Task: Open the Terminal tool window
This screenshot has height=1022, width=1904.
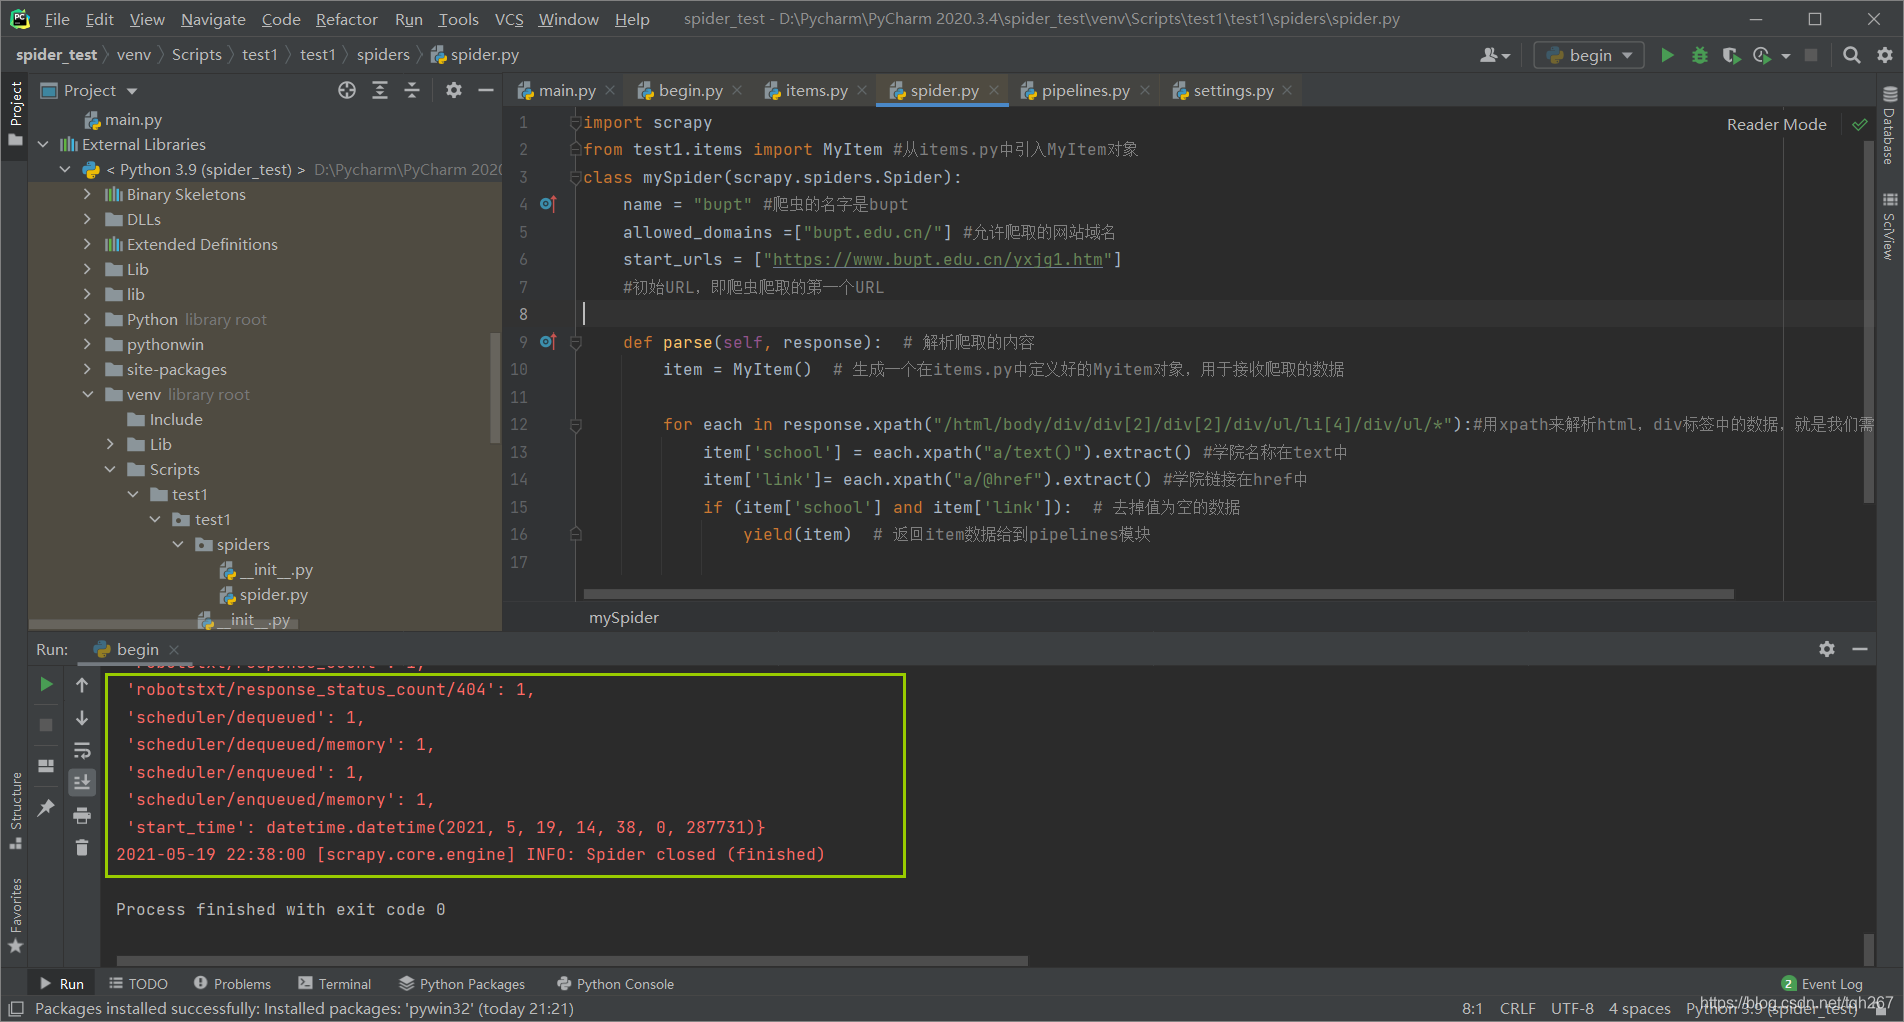Action: pos(334,984)
